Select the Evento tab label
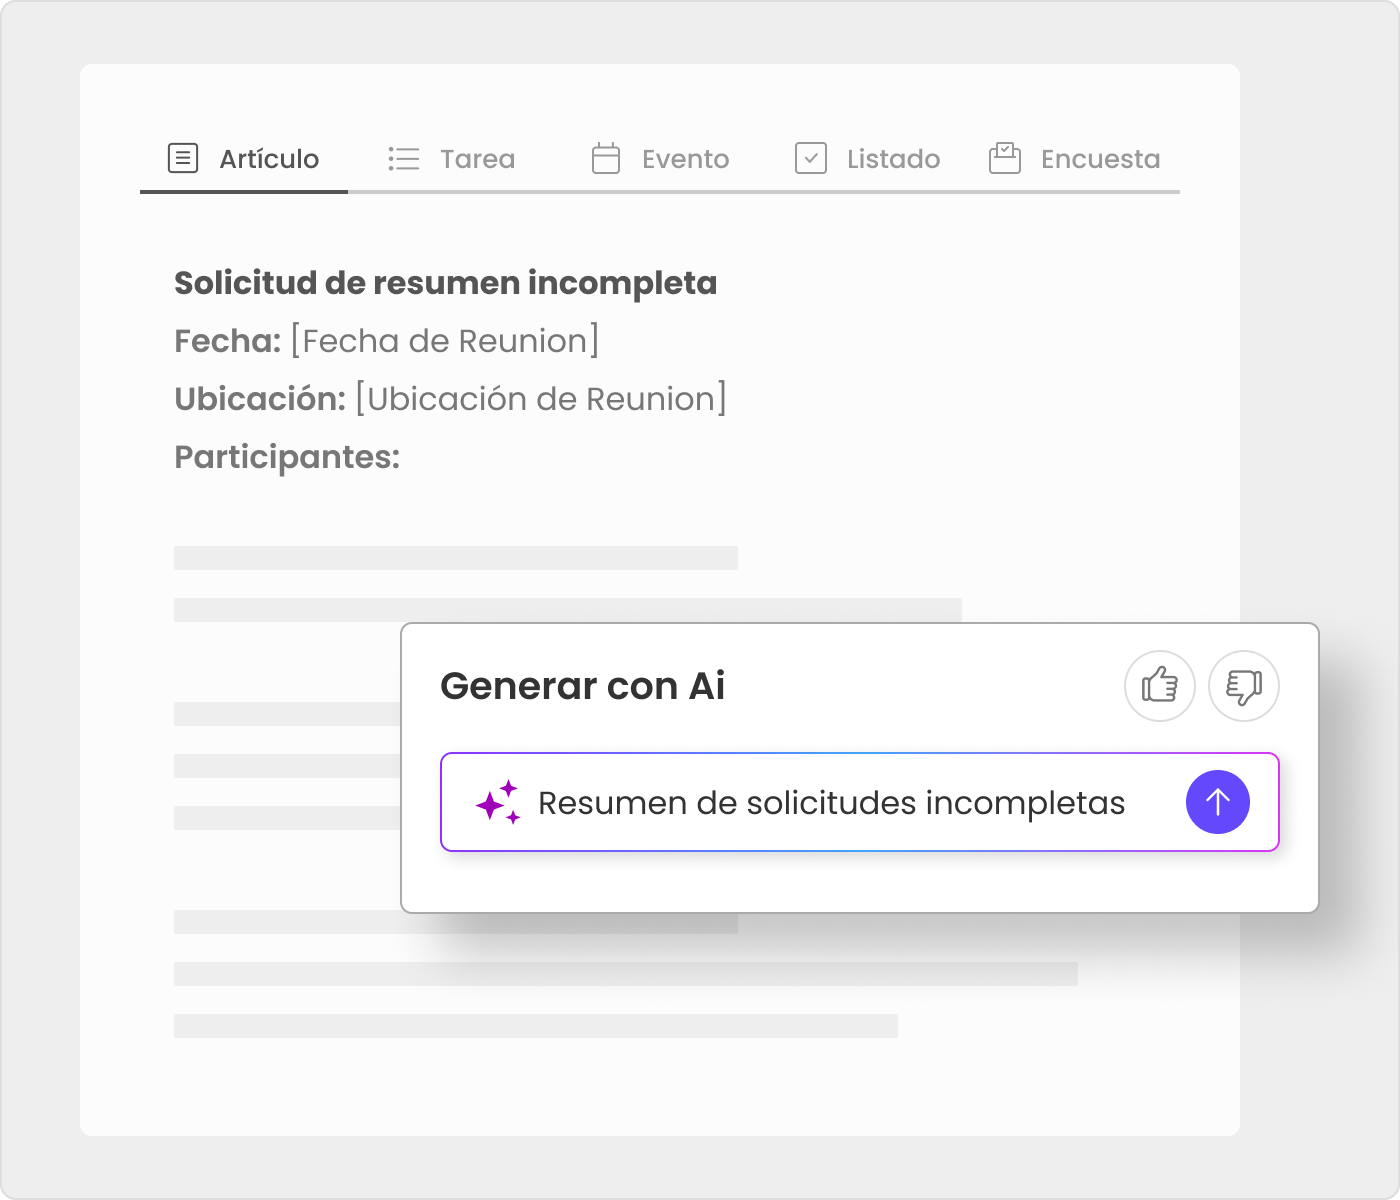The height and width of the screenshot is (1200, 1400). pyautogui.click(x=685, y=159)
